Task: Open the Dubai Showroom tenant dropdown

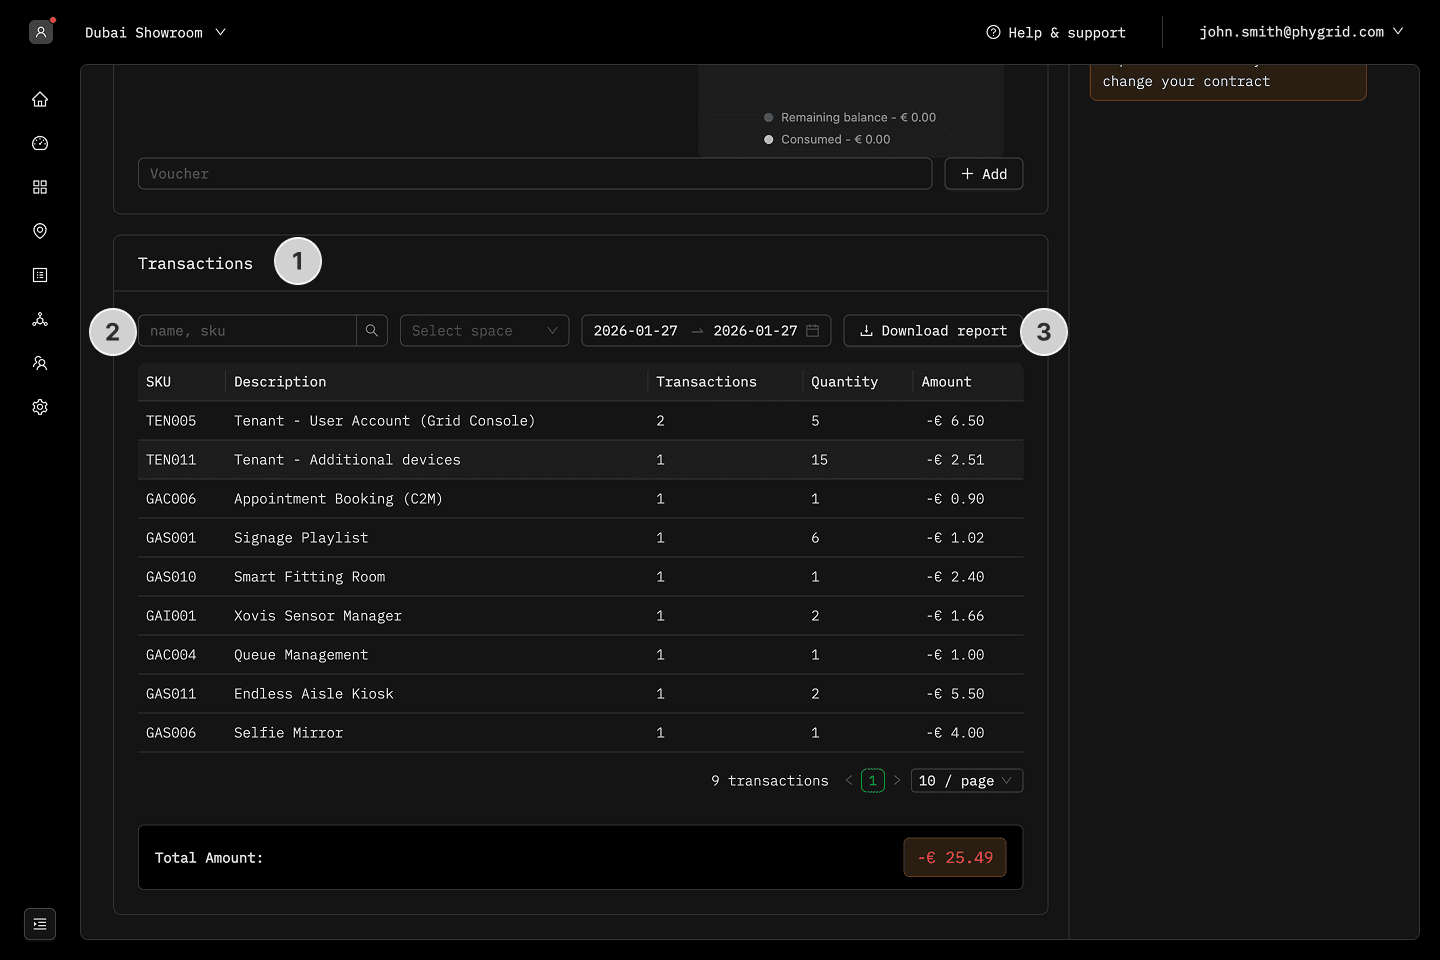Action: [155, 33]
